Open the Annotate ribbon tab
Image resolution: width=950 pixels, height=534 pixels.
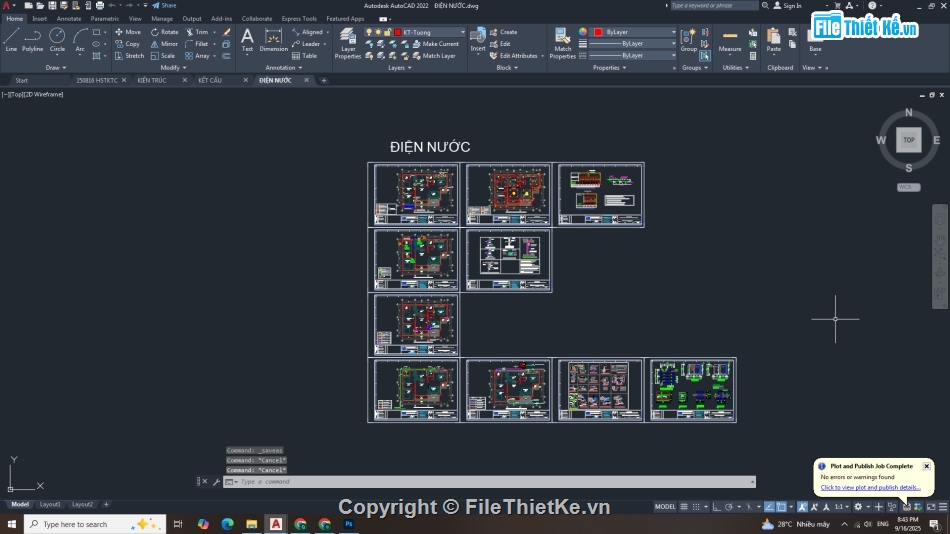pyautogui.click(x=69, y=19)
